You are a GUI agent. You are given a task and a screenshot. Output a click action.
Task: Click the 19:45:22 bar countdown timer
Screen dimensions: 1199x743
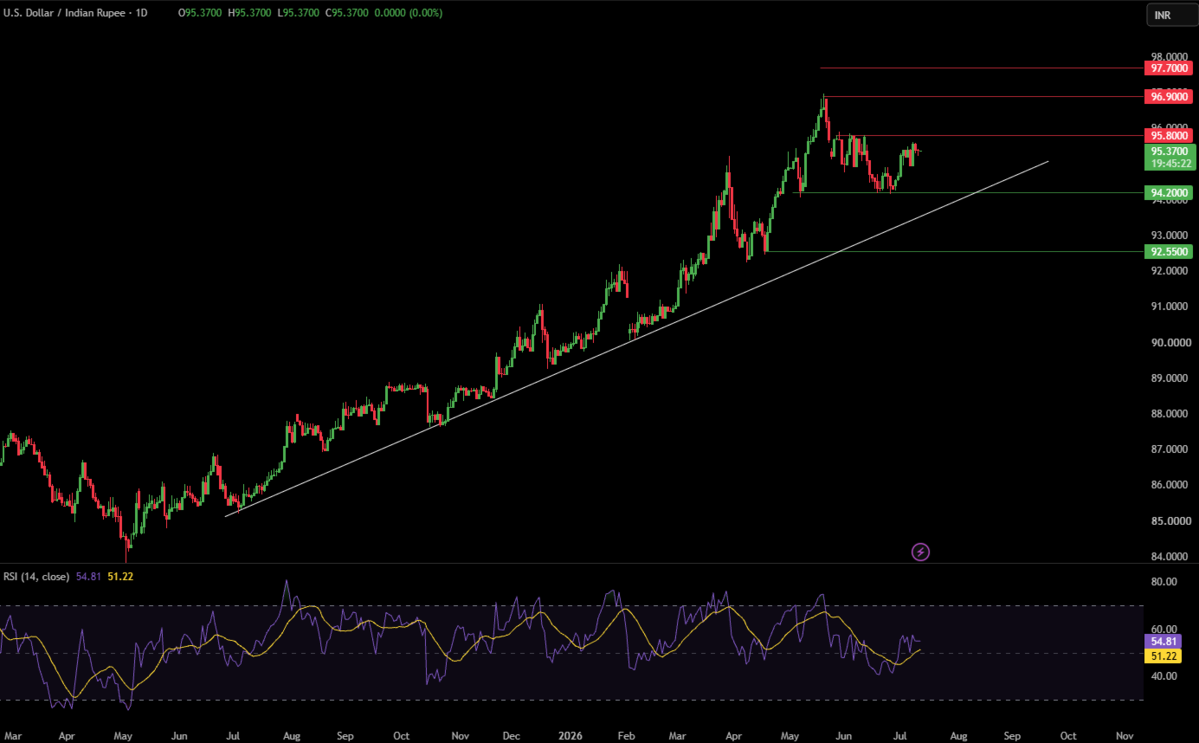pyautogui.click(x=1170, y=164)
